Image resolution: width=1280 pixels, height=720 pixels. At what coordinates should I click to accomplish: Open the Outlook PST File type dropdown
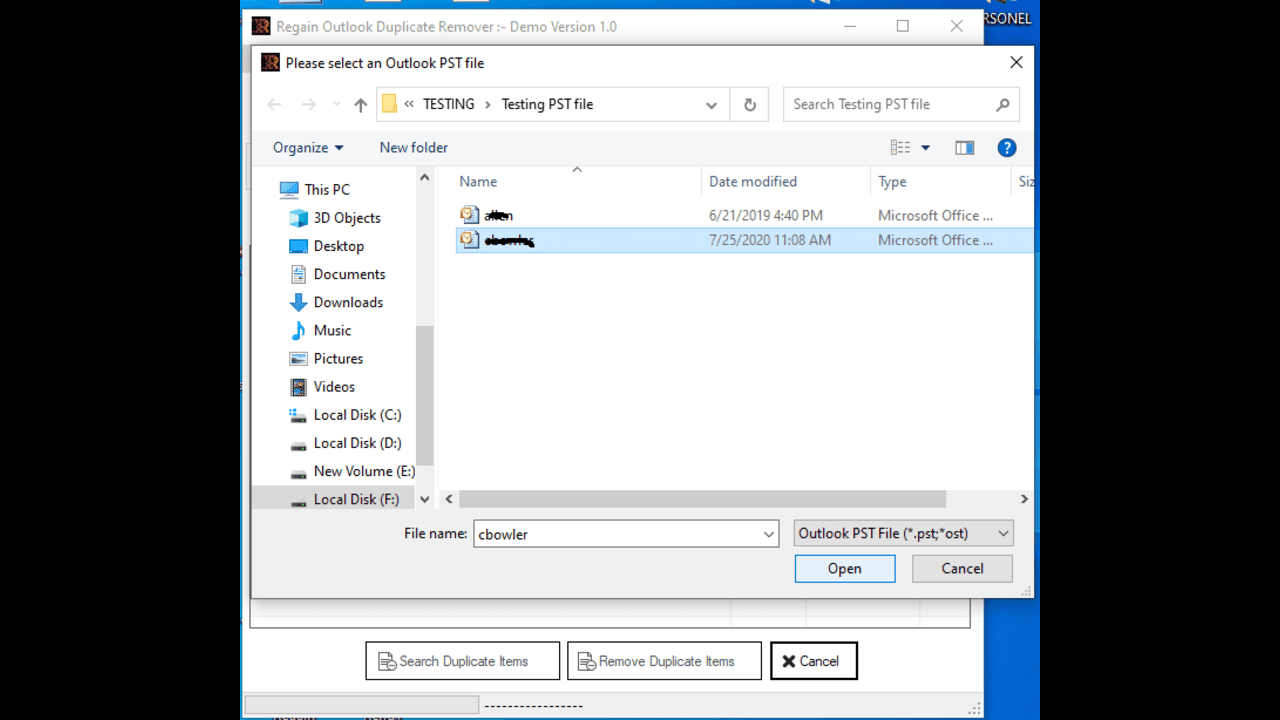[904, 533]
